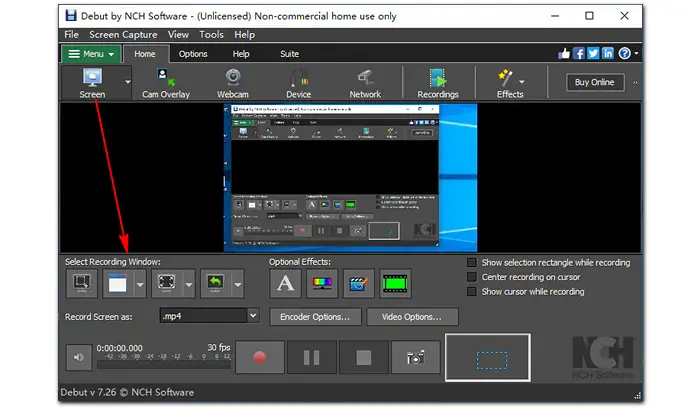The image size is (700, 407).
Task: Expand region selection dropdown arrow
Action: pyautogui.click(x=189, y=284)
